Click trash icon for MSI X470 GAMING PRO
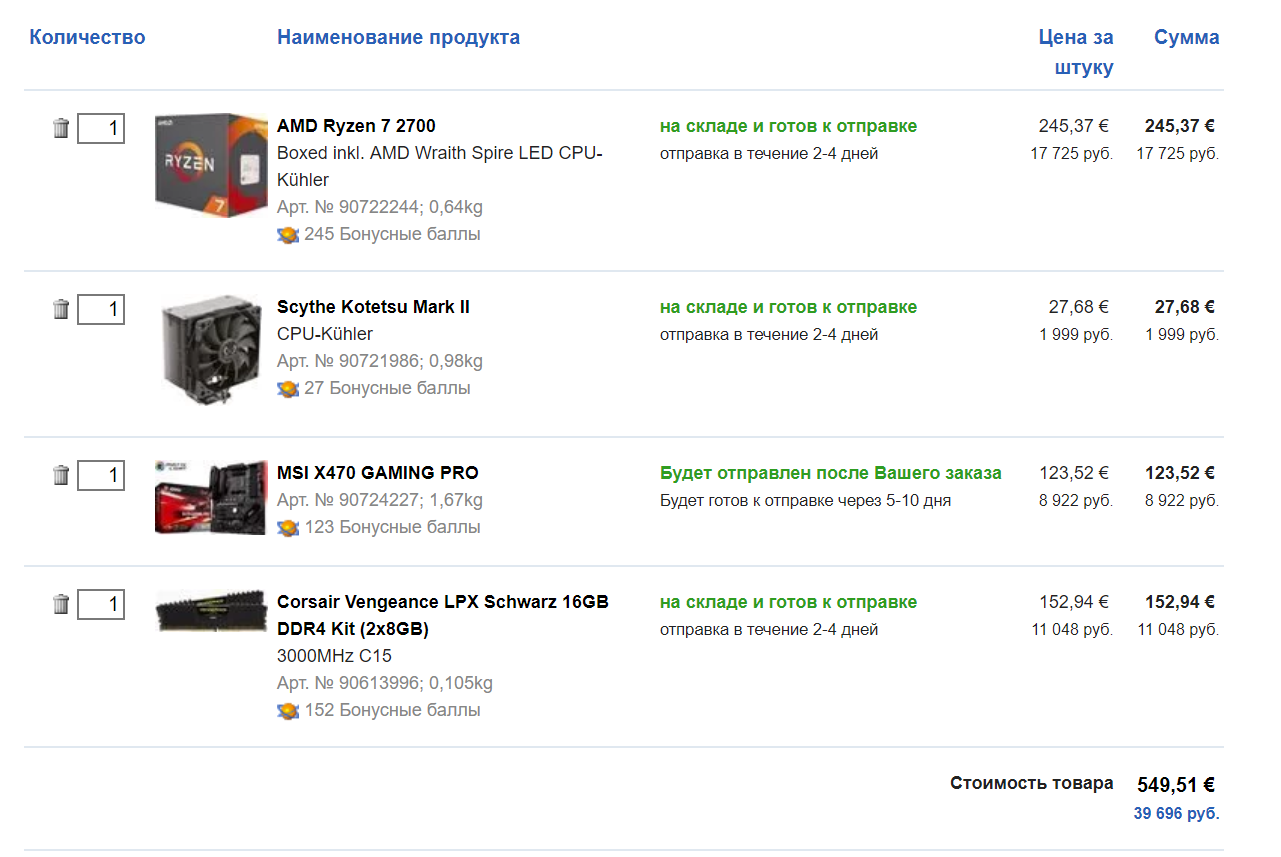This screenshot has height=857, width=1281. (x=61, y=475)
